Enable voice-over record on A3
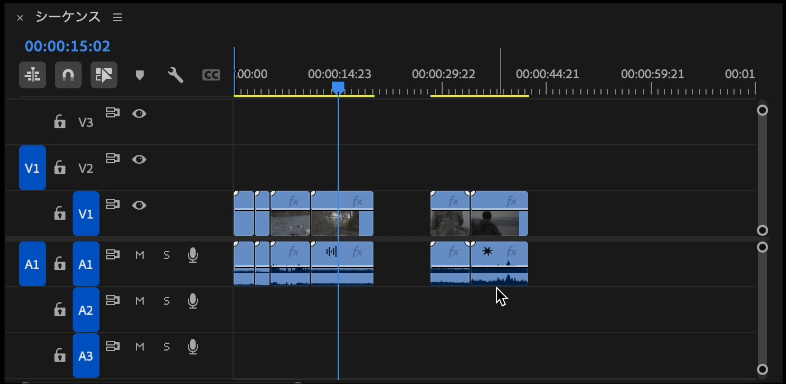This screenshot has width=786, height=384. [x=192, y=347]
